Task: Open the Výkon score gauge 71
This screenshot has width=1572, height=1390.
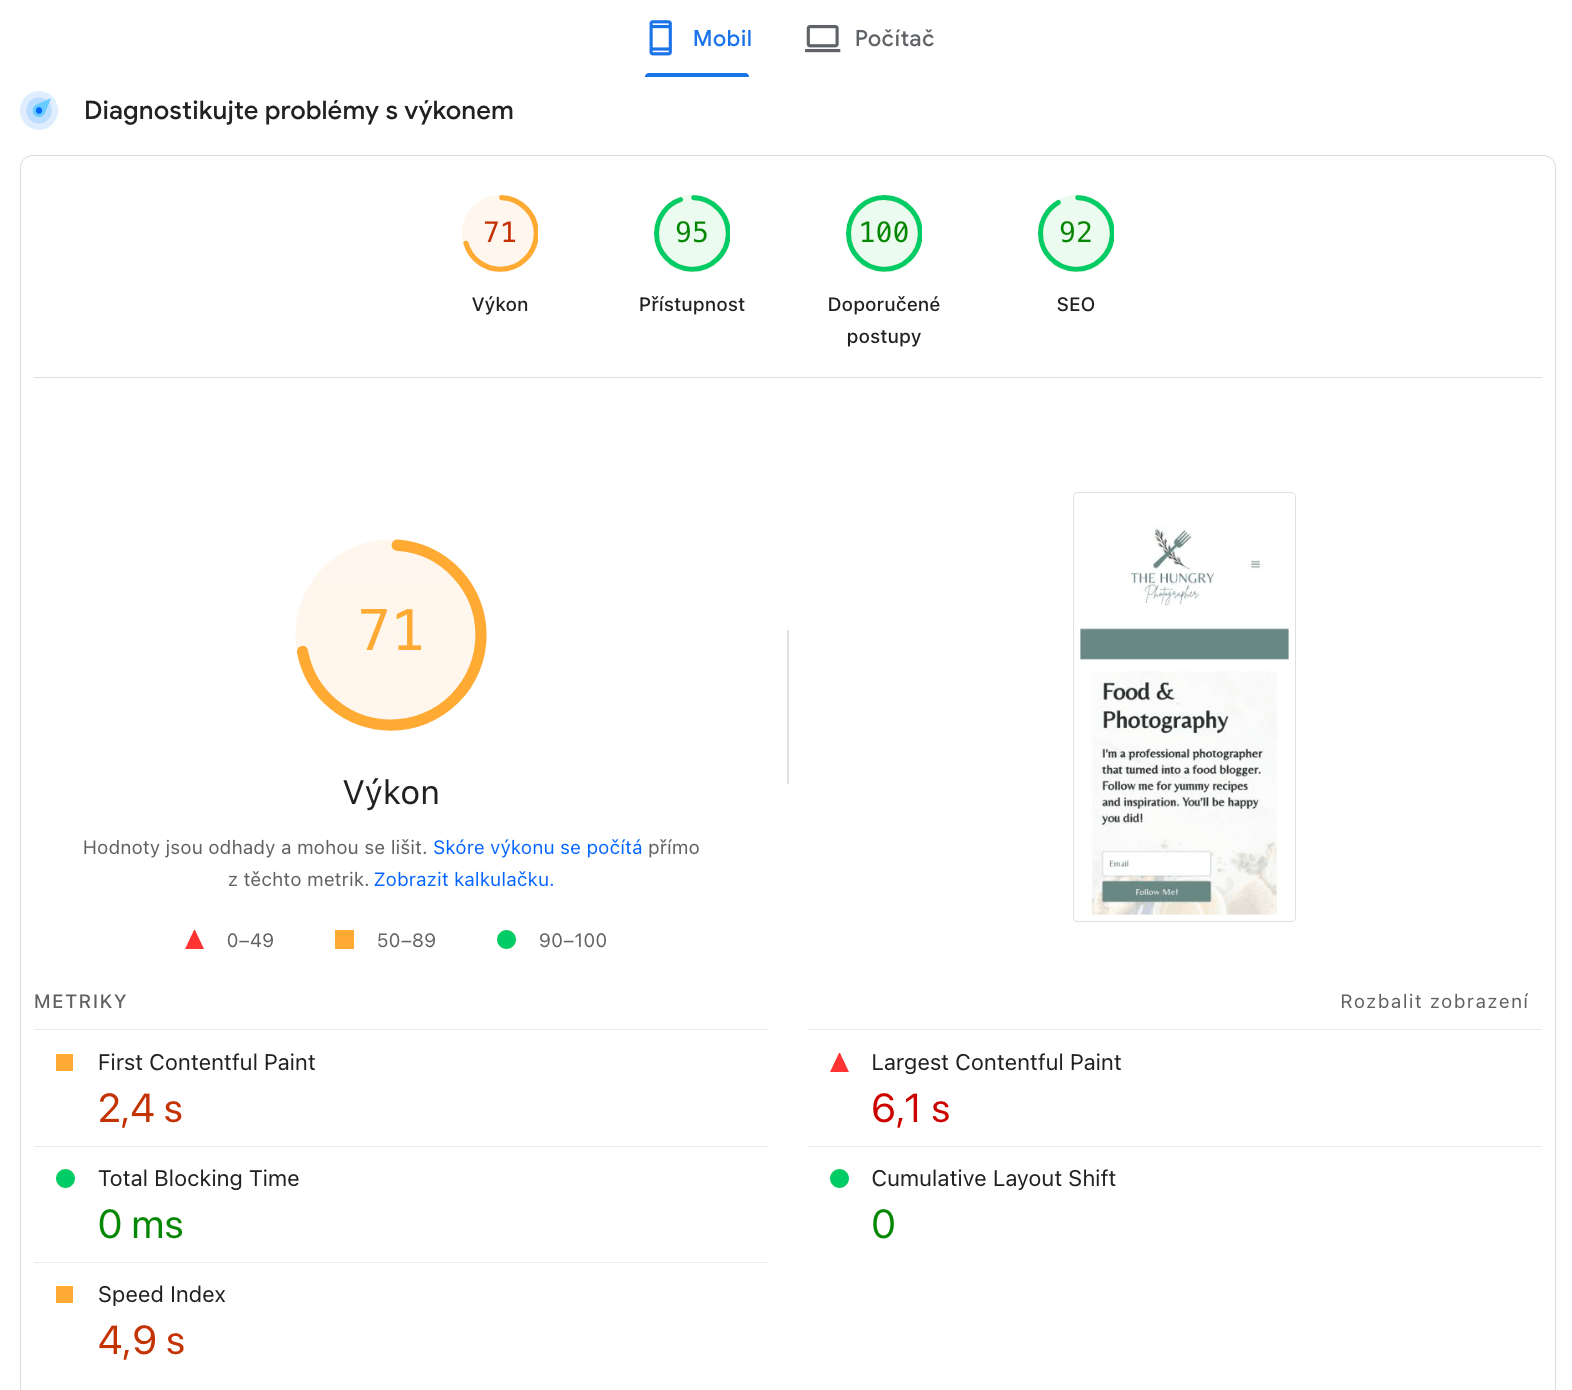Action: [500, 233]
